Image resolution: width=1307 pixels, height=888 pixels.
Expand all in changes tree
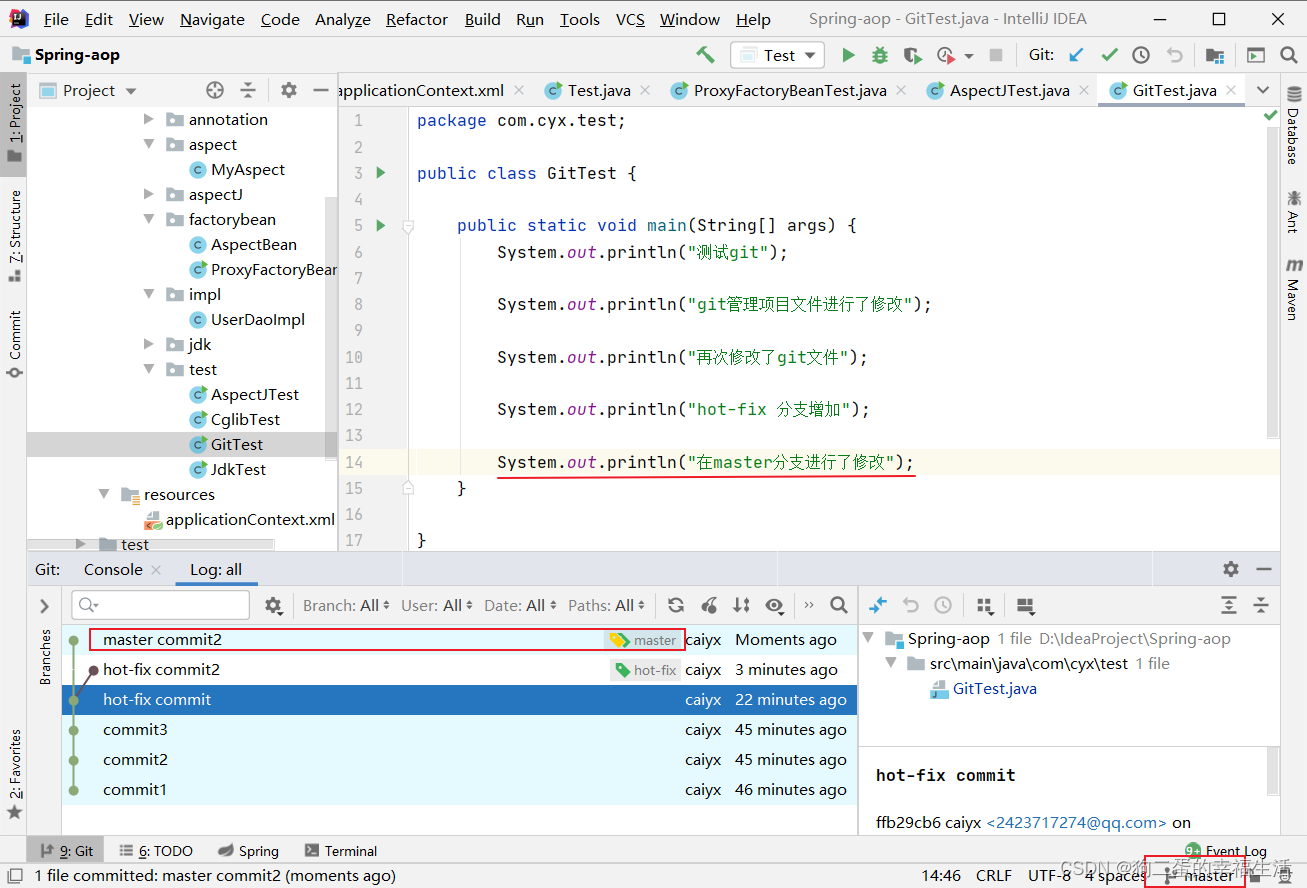[x=1229, y=605]
